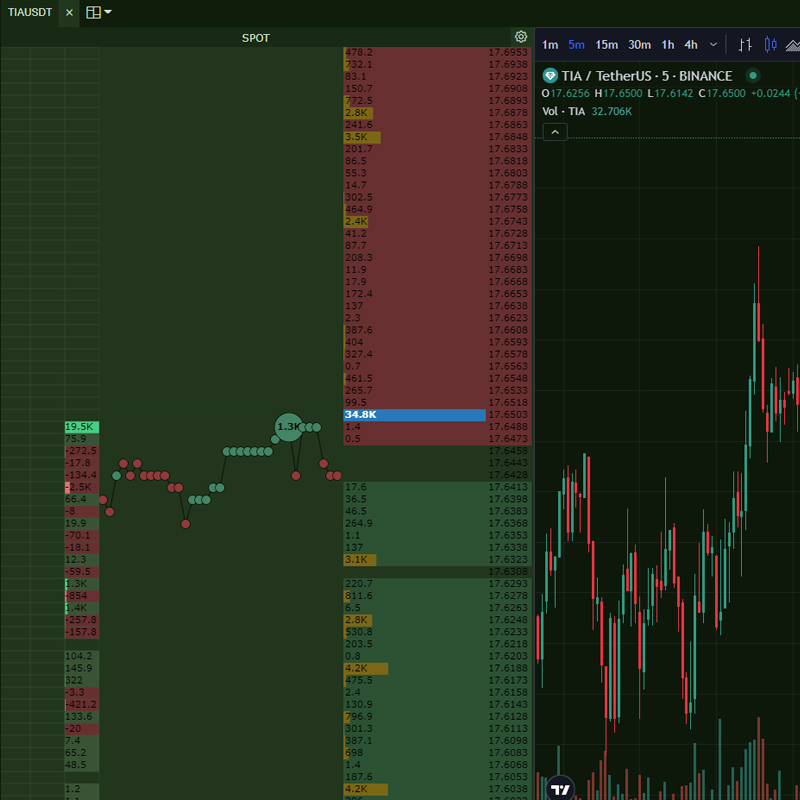Click the green market status dot

[753, 76]
